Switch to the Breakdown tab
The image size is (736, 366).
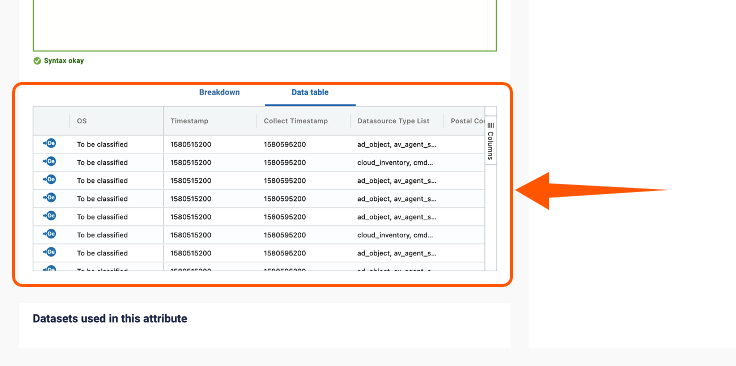219,92
